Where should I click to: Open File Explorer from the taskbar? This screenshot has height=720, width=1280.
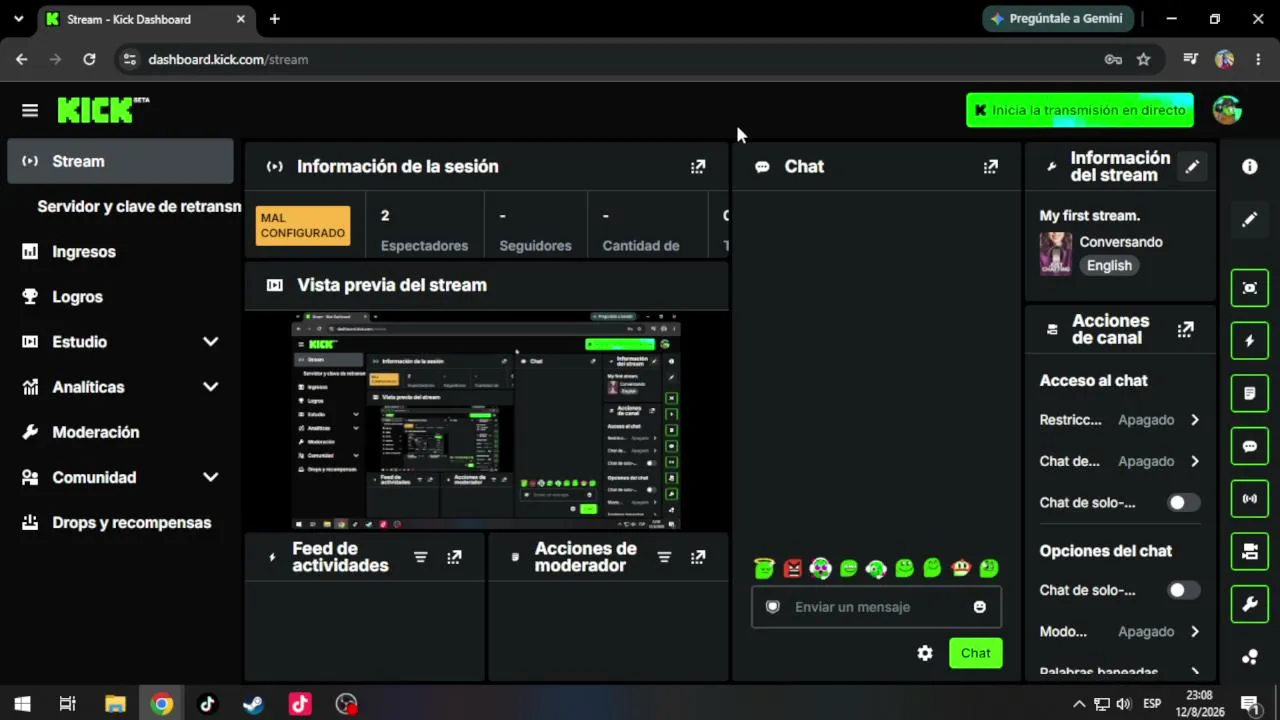(x=115, y=704)
